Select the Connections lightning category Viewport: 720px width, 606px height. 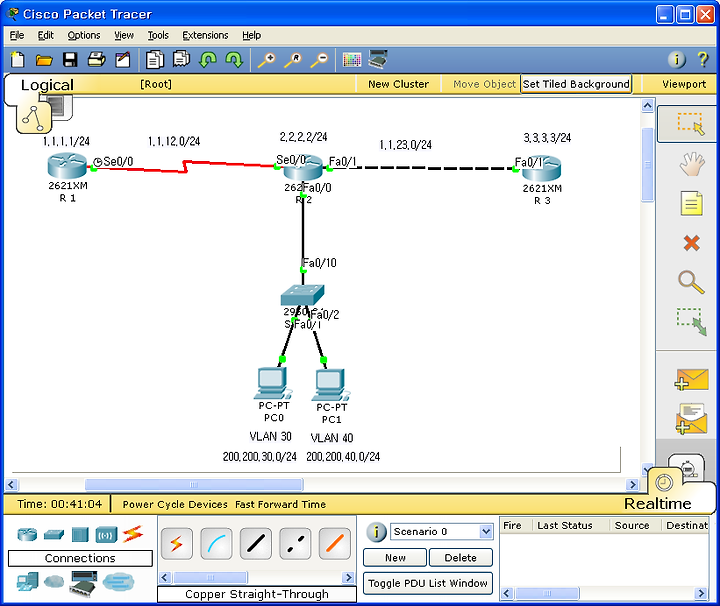pyautogui.click(x=133, y=534)
